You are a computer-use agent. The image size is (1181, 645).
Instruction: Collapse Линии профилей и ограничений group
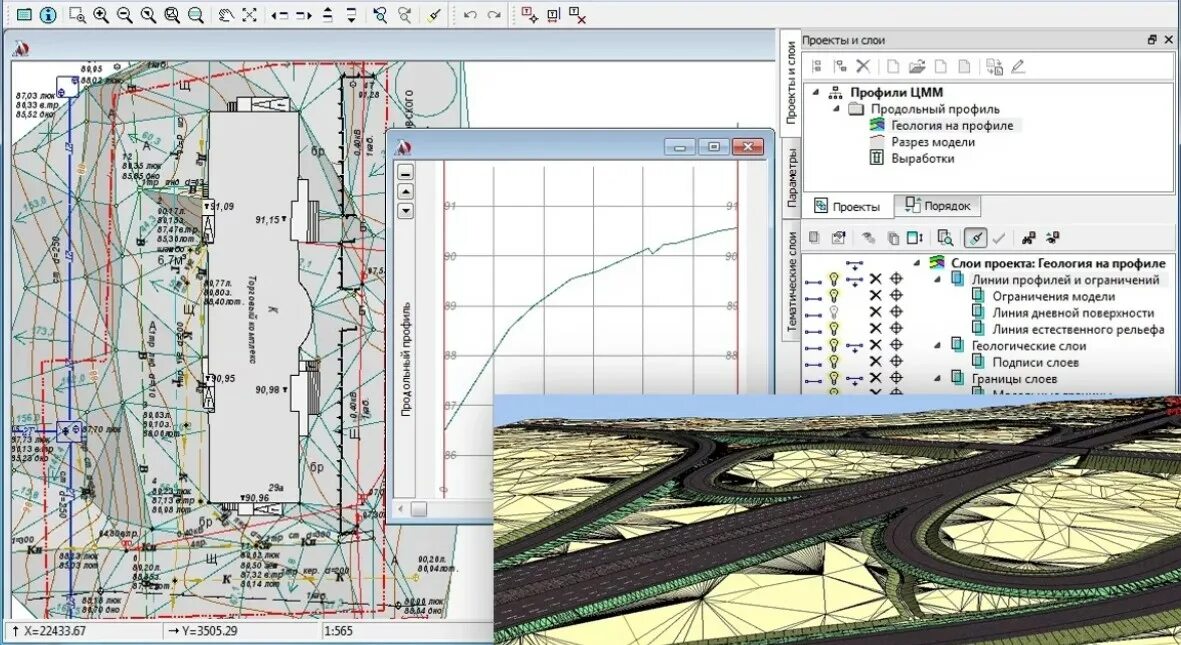click(938, 280)
